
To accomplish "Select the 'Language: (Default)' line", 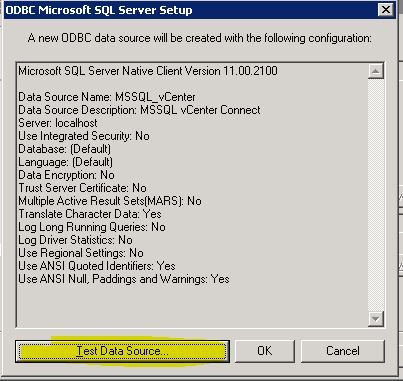I will [x=65, y=162].
